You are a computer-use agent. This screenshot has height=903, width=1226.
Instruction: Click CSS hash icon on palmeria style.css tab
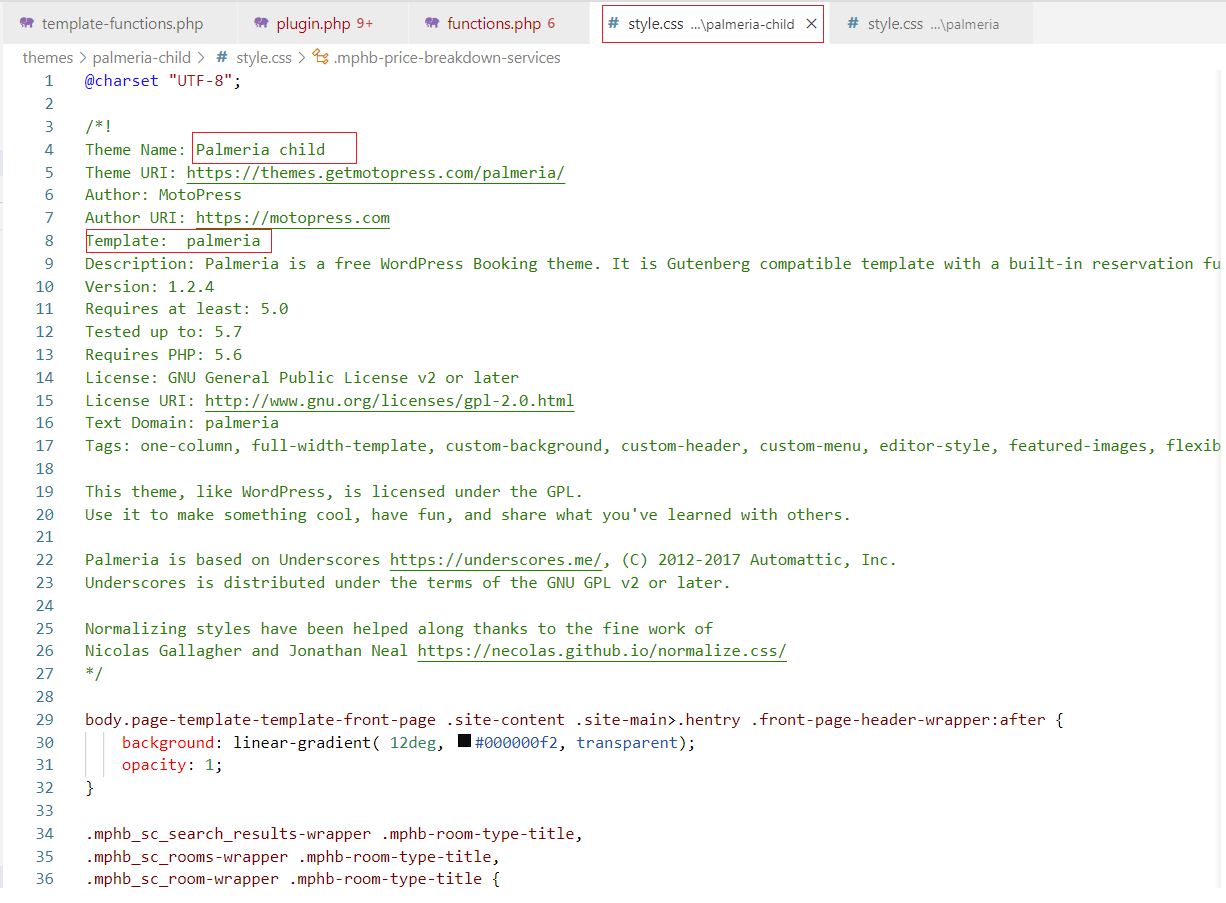pyautogui.click(x=853, y=23)
